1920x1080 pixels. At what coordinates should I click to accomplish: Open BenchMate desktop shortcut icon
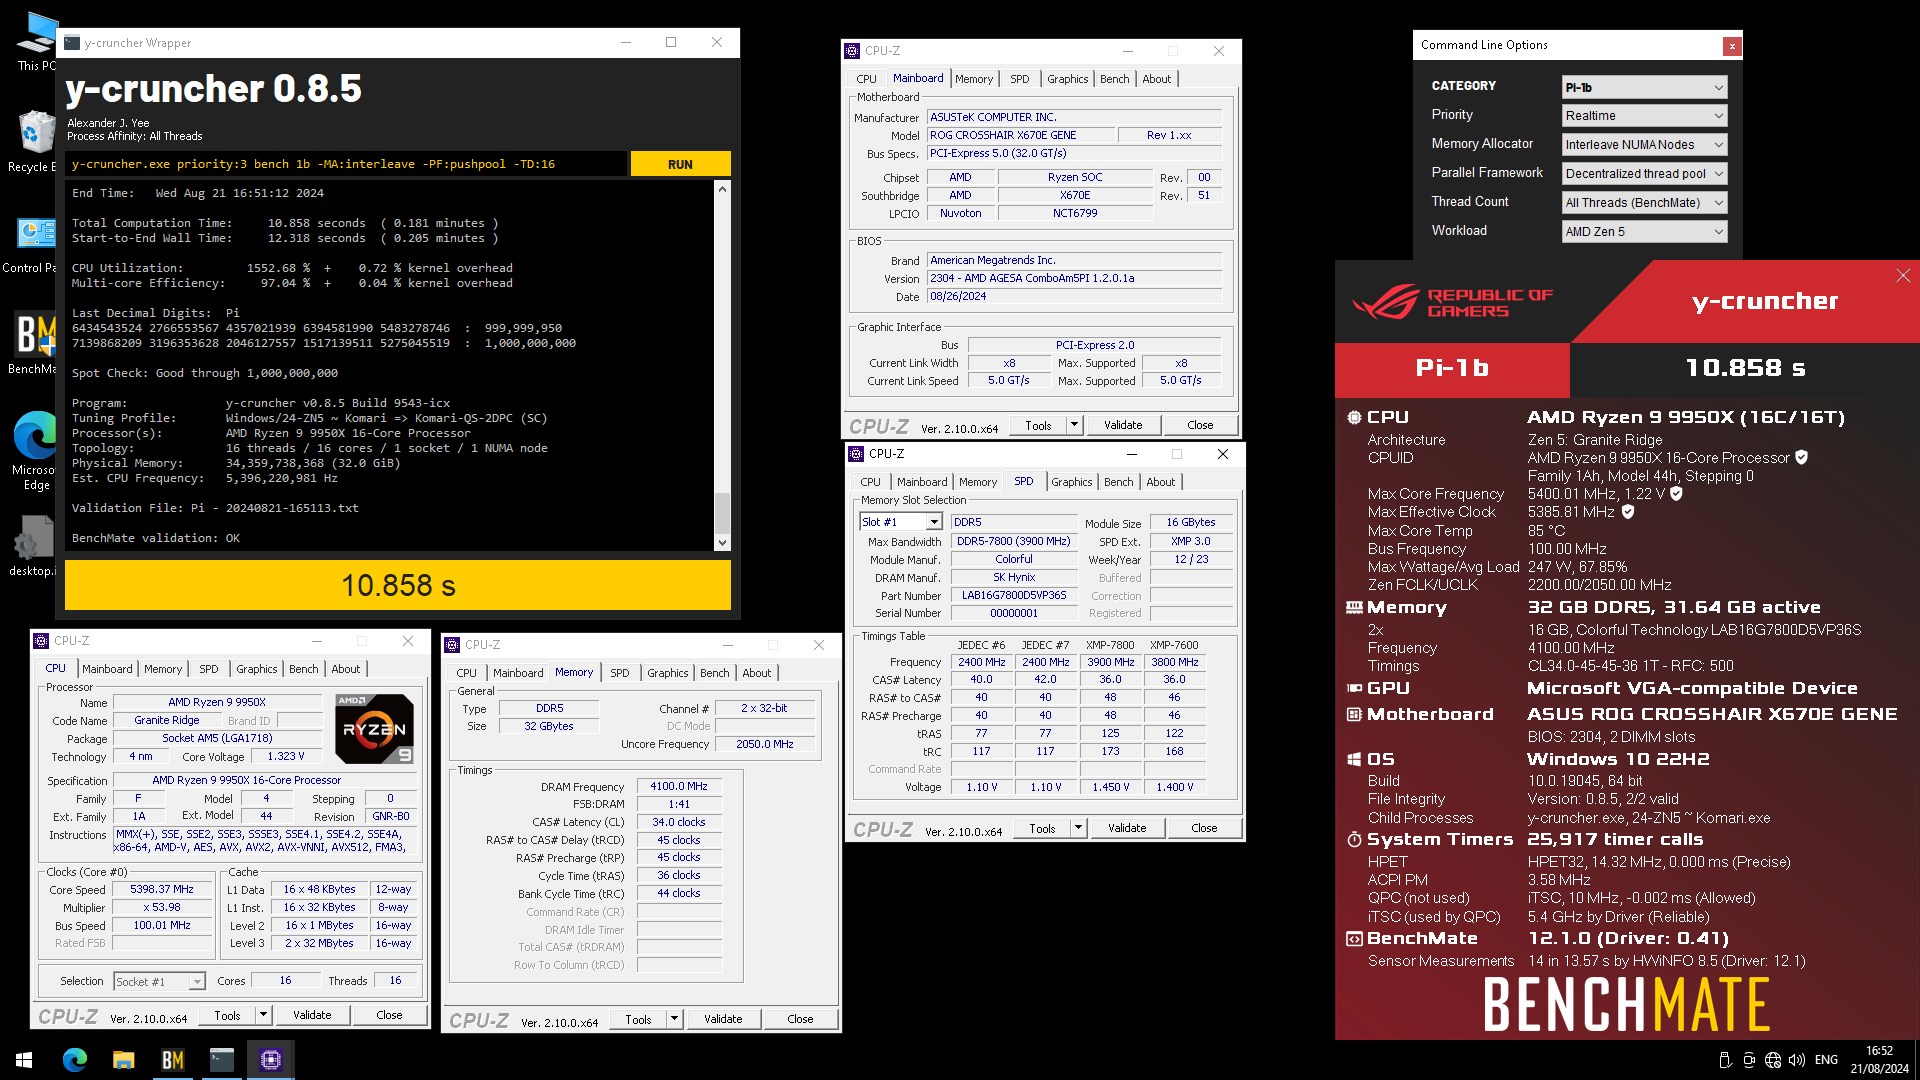[36, 342]
